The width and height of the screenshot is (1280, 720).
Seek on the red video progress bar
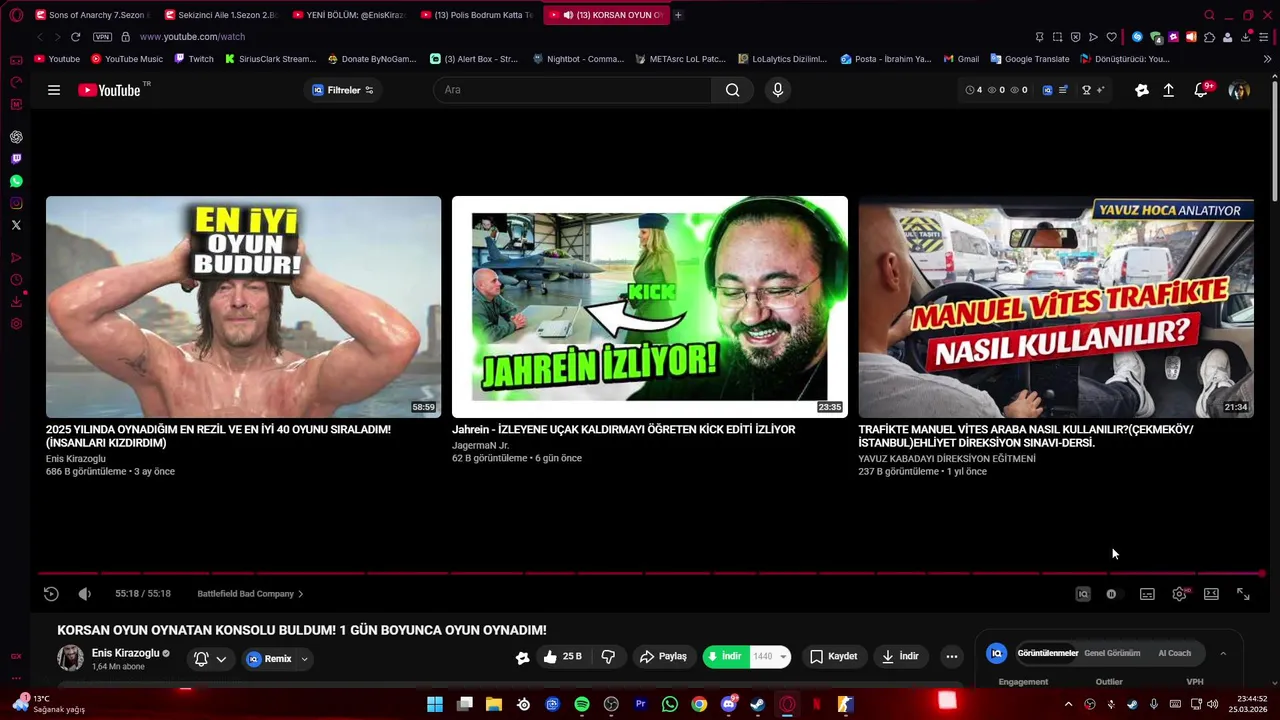650,574
